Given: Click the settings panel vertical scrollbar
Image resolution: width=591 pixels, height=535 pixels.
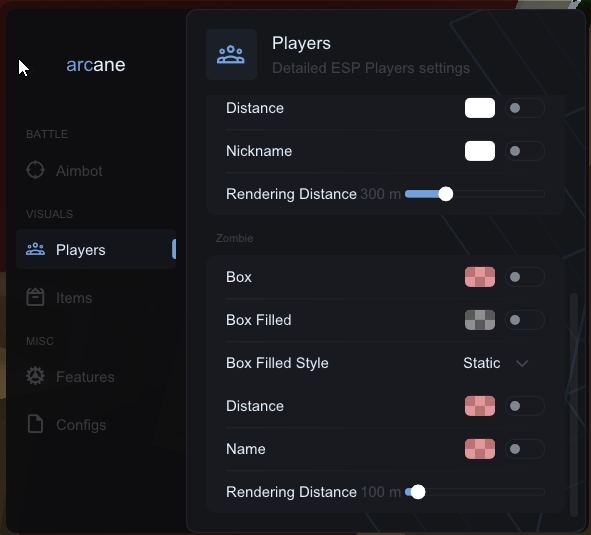Looking at the screenshot, I should click(574, 405).
